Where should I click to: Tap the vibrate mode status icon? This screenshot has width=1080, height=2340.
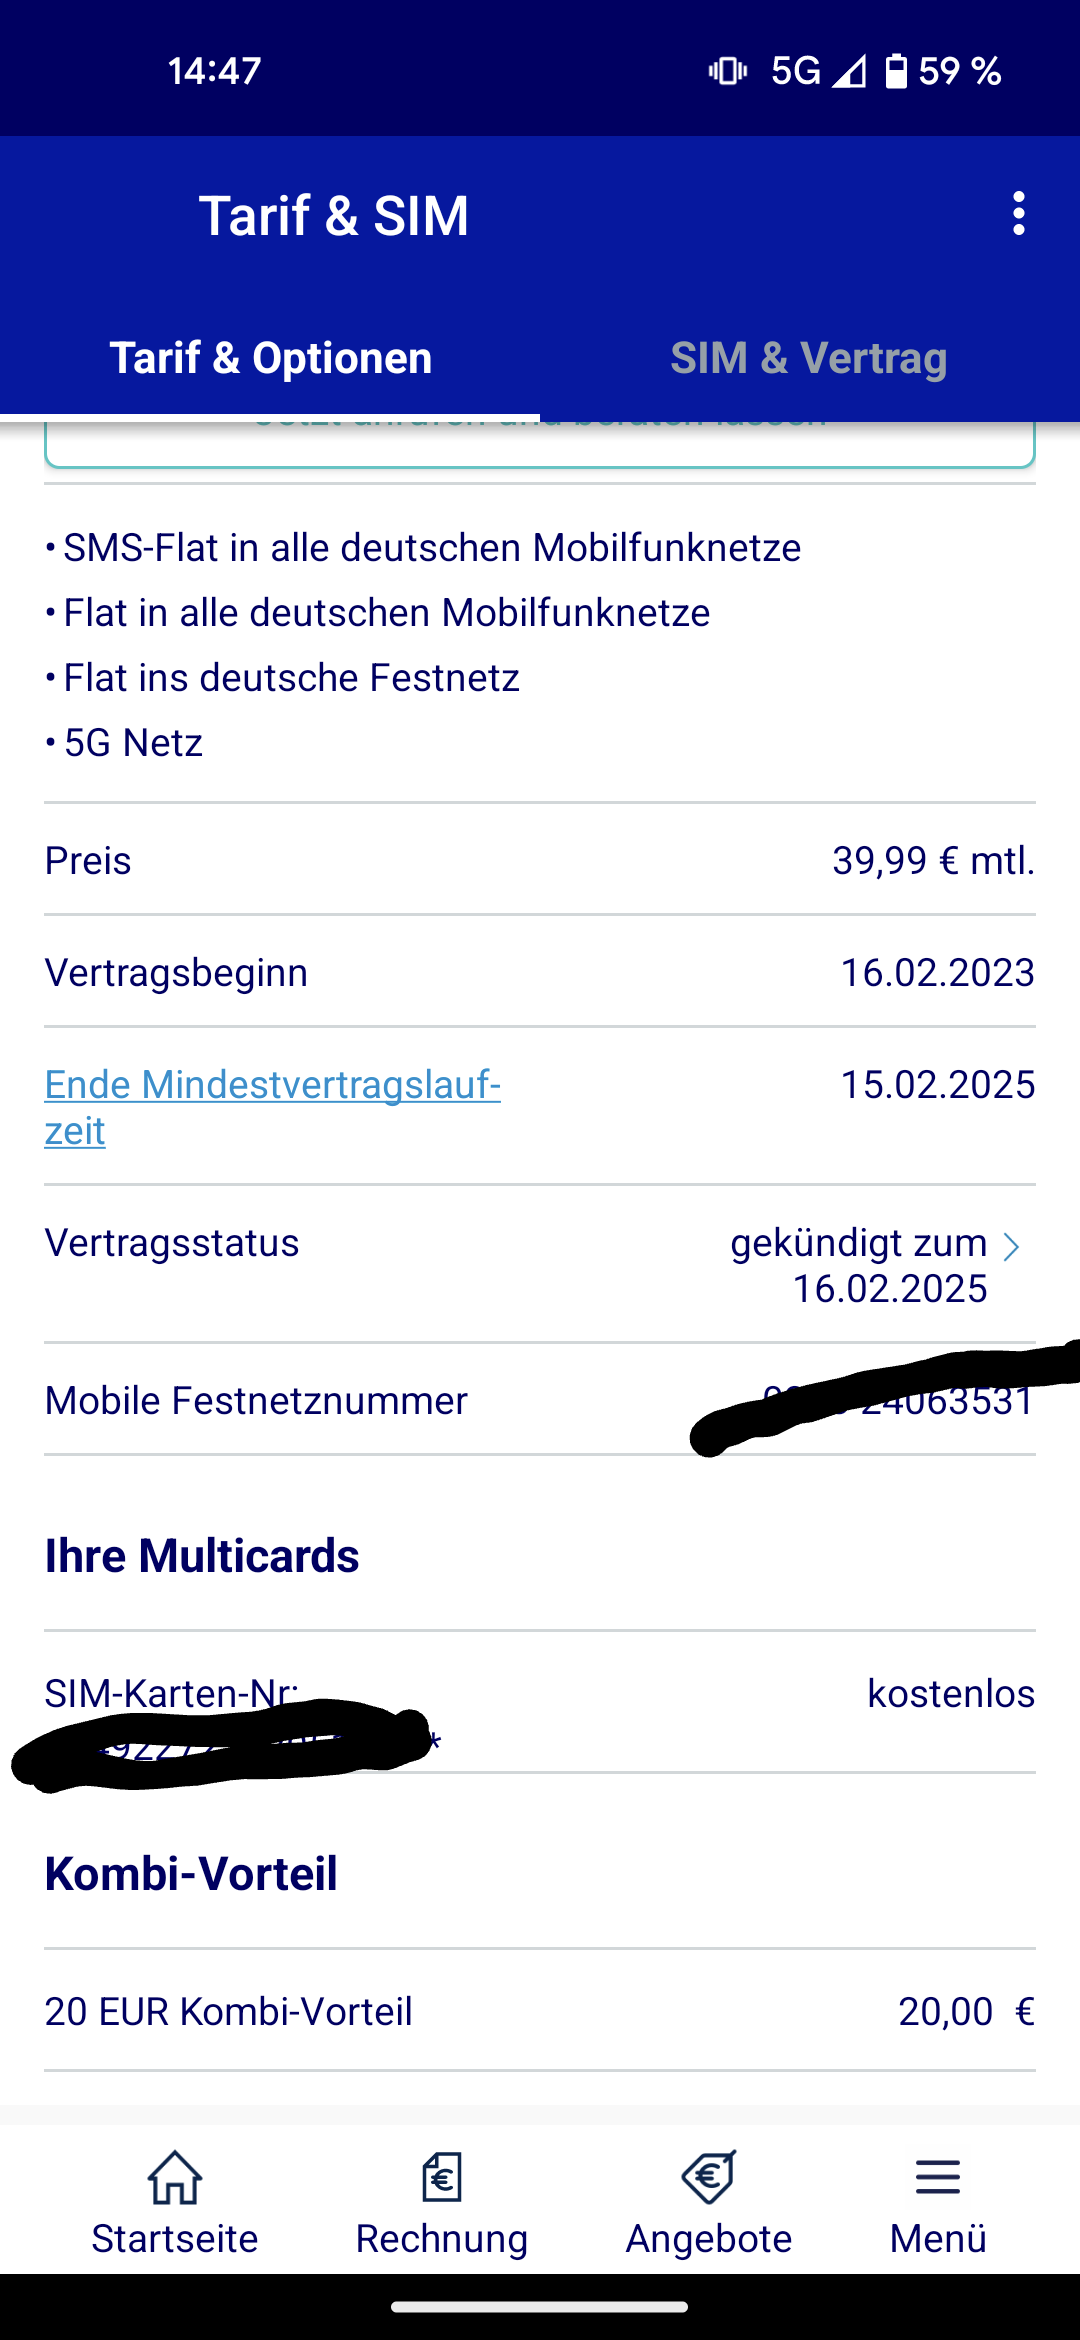pos(728,71)
